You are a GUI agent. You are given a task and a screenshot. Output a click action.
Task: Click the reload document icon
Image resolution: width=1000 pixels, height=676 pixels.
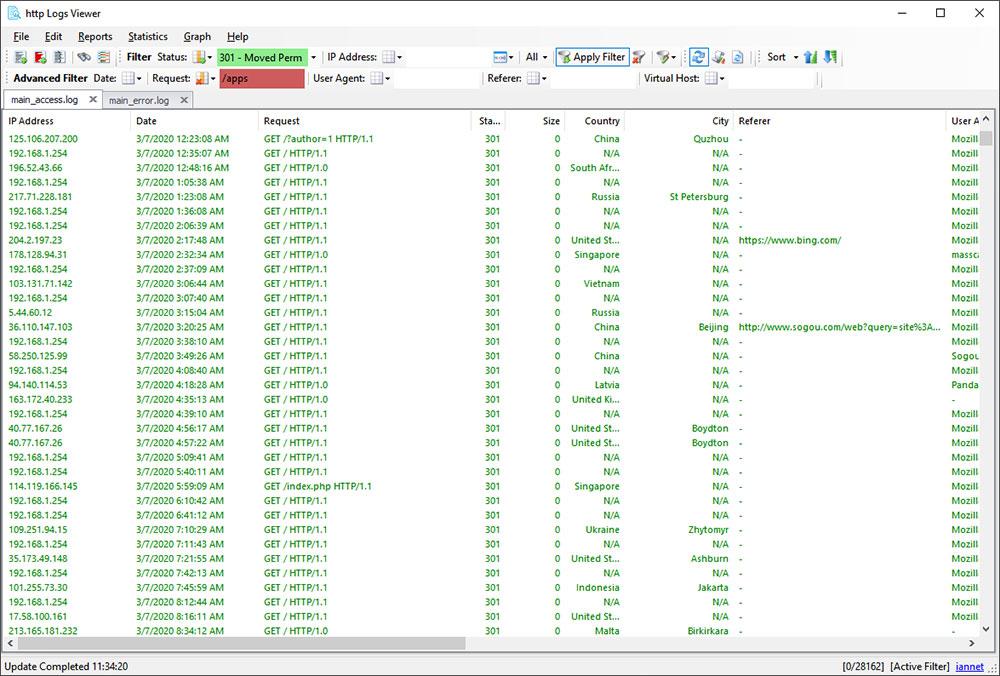(737, 57)
